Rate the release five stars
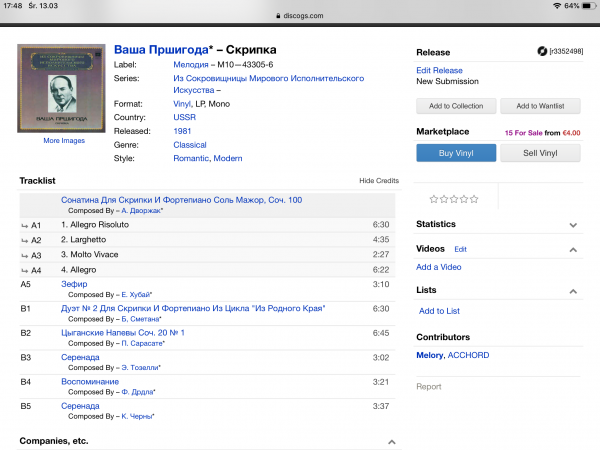This screenshot has height=450, width=600. (474, 199)
